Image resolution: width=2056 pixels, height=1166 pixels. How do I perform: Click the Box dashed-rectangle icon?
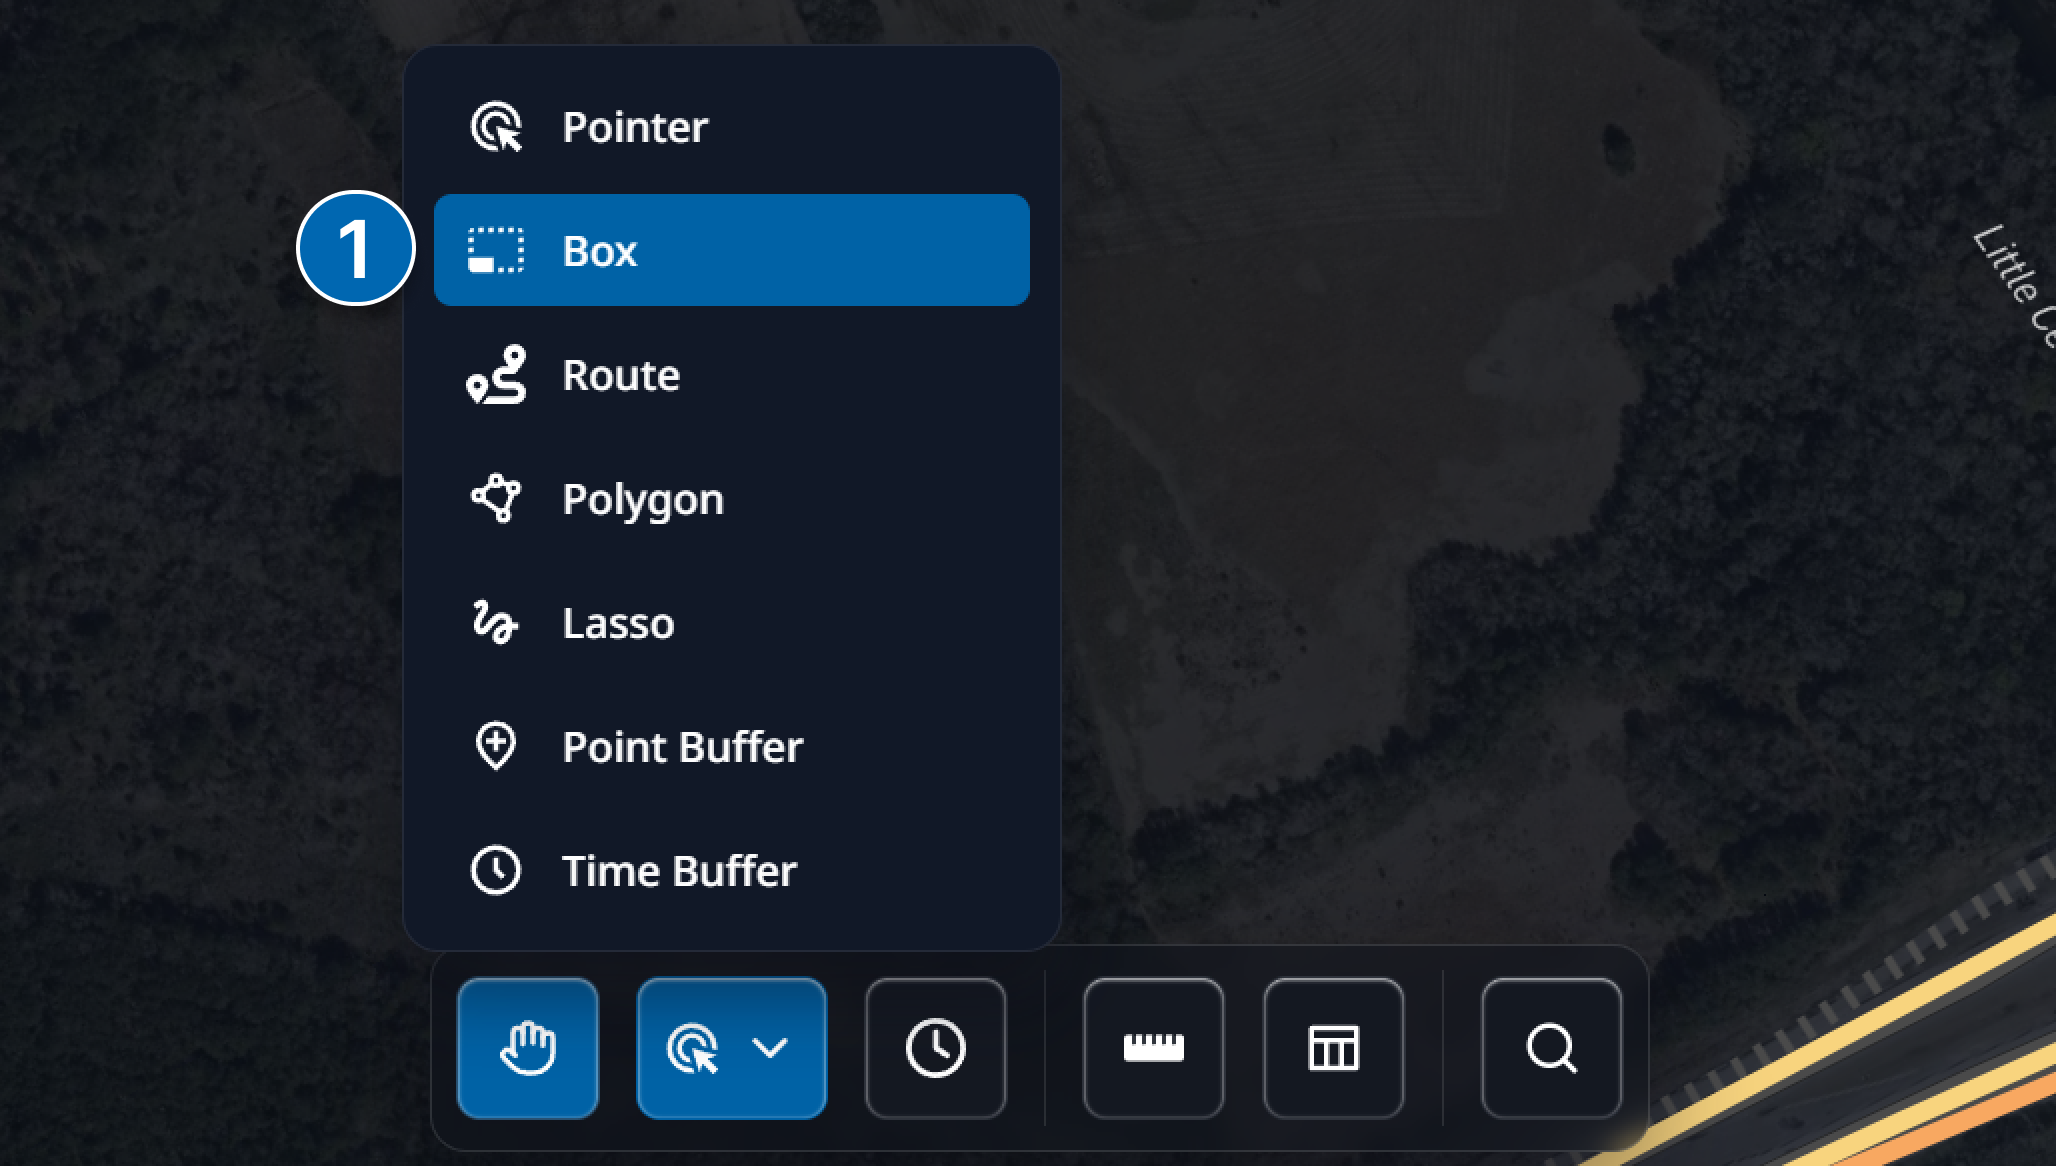coord(496,250)
